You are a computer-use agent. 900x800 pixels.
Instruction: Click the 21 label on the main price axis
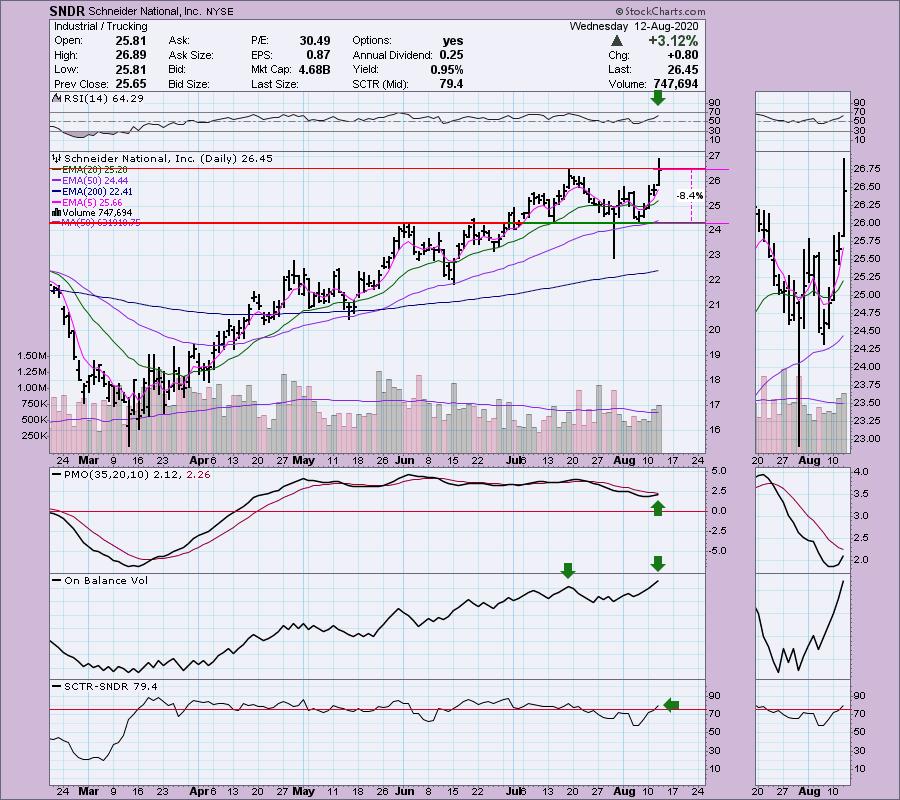point(715,305)
